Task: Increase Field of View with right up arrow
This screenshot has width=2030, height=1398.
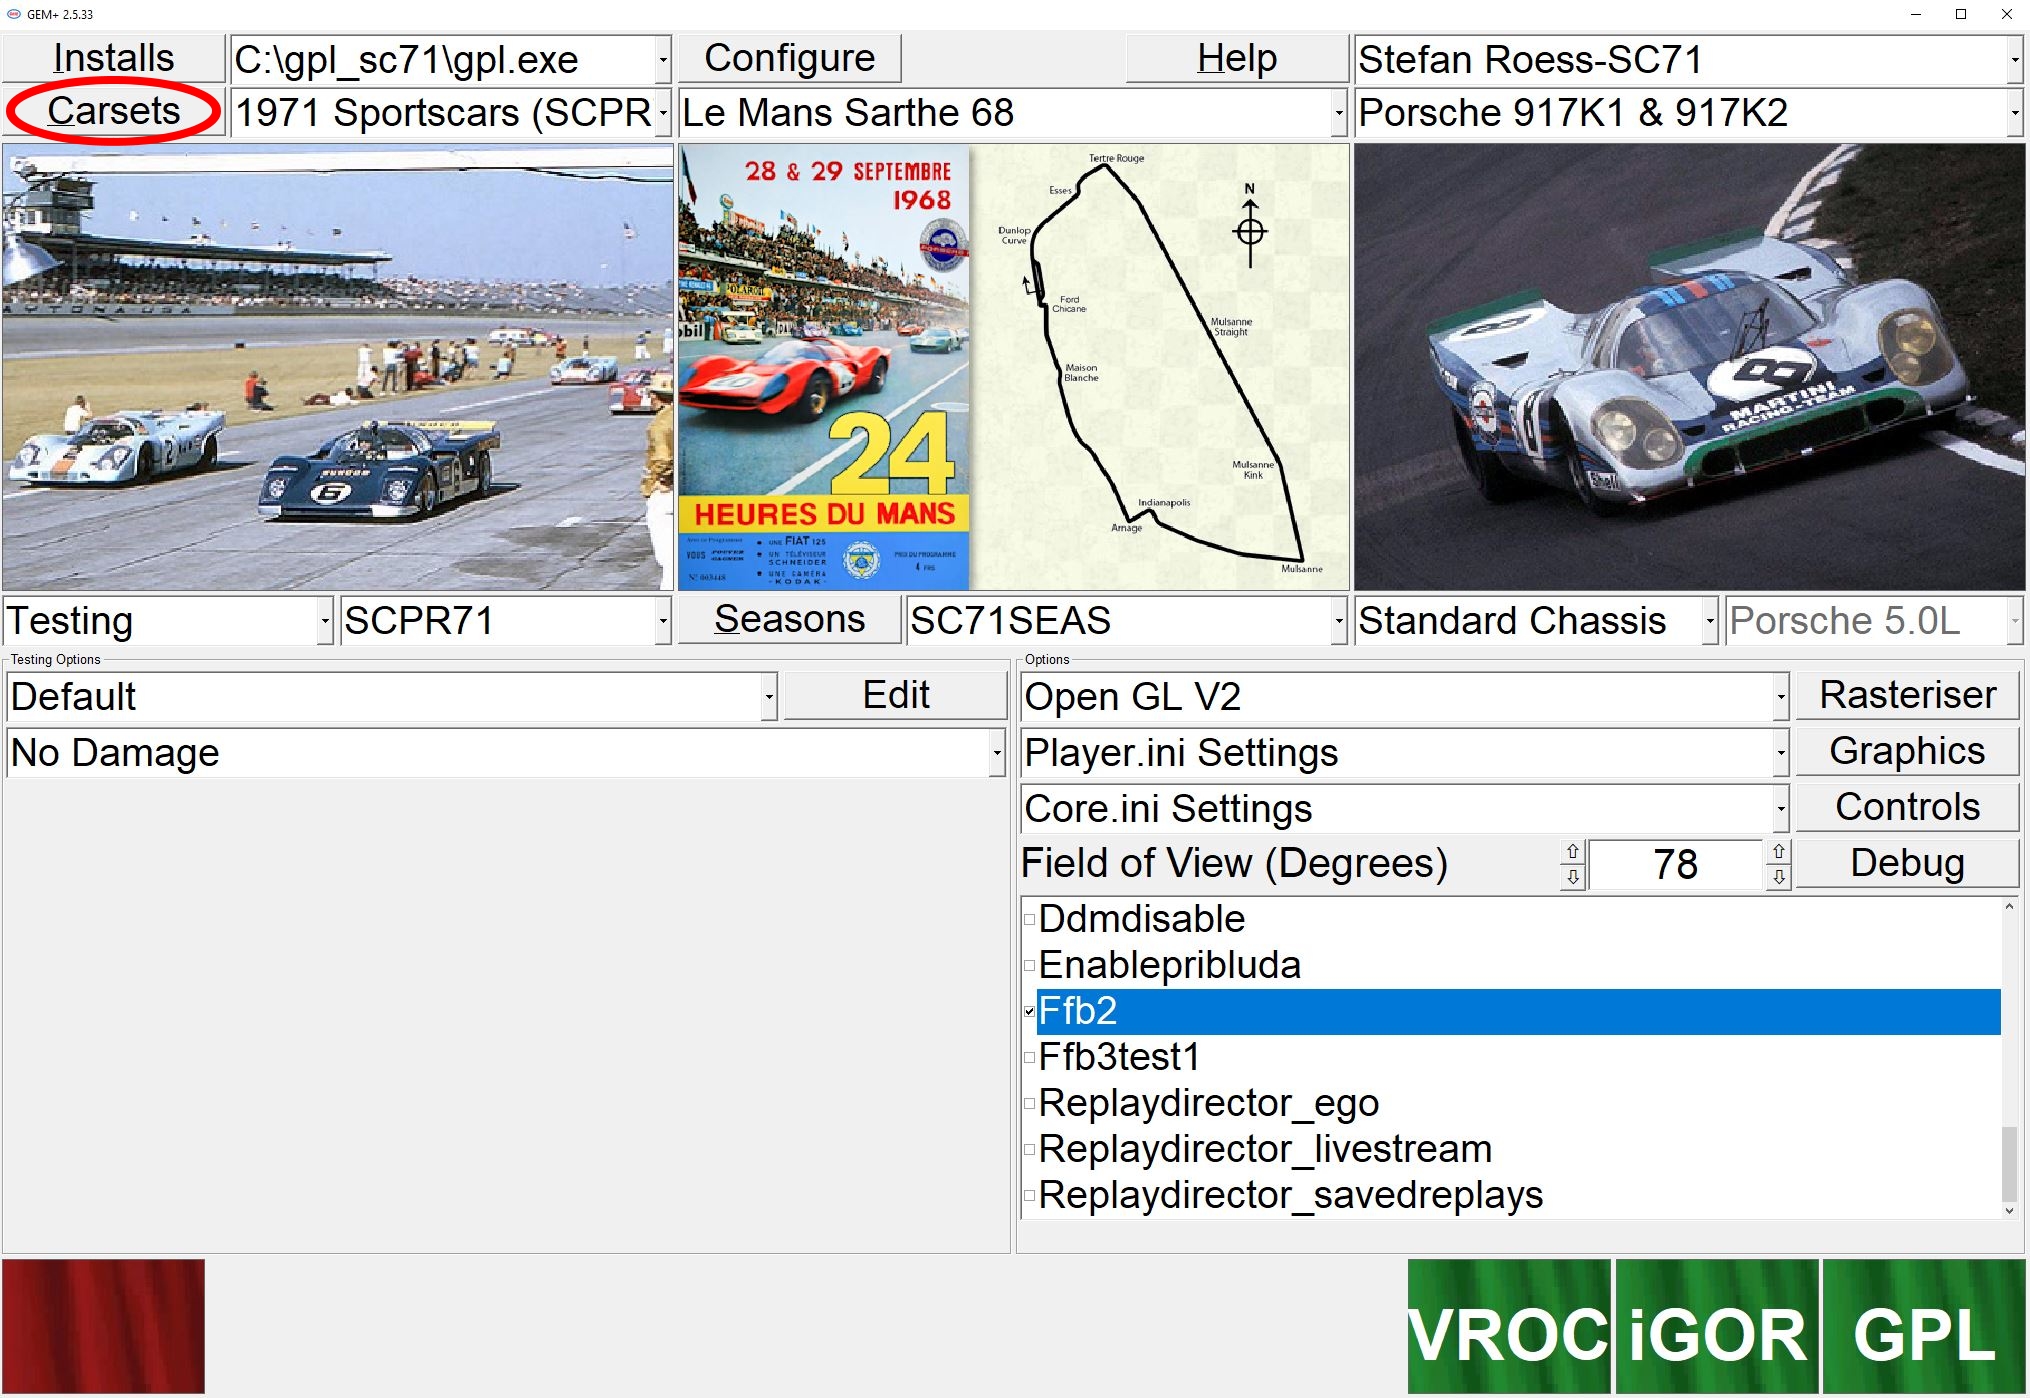Action: click(1779, 852)
